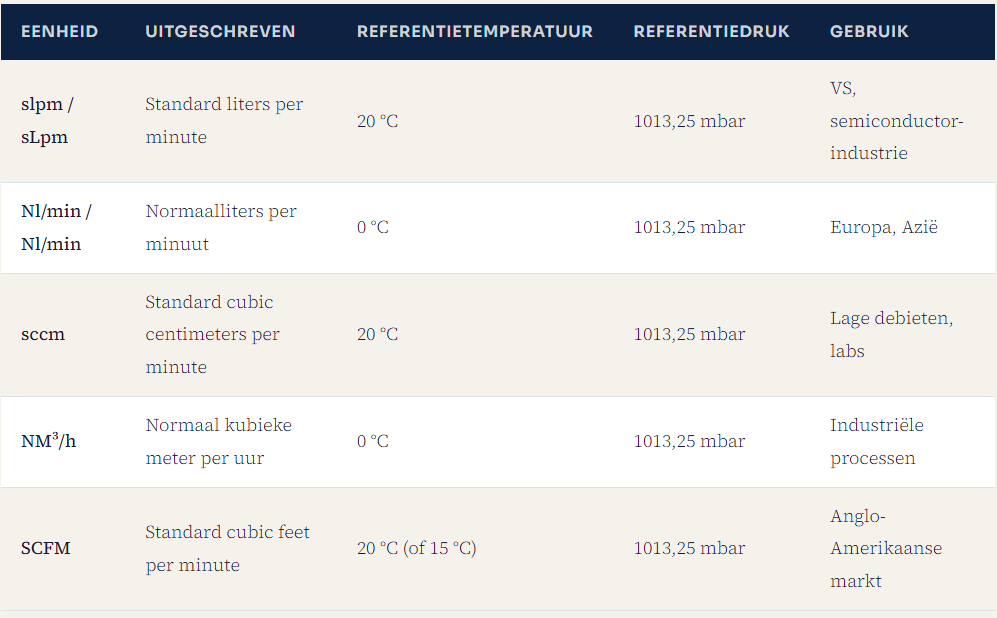
Task: Select the slpm / sLpm unit cell
Action: pyautogui.click(x=47, y=121)
